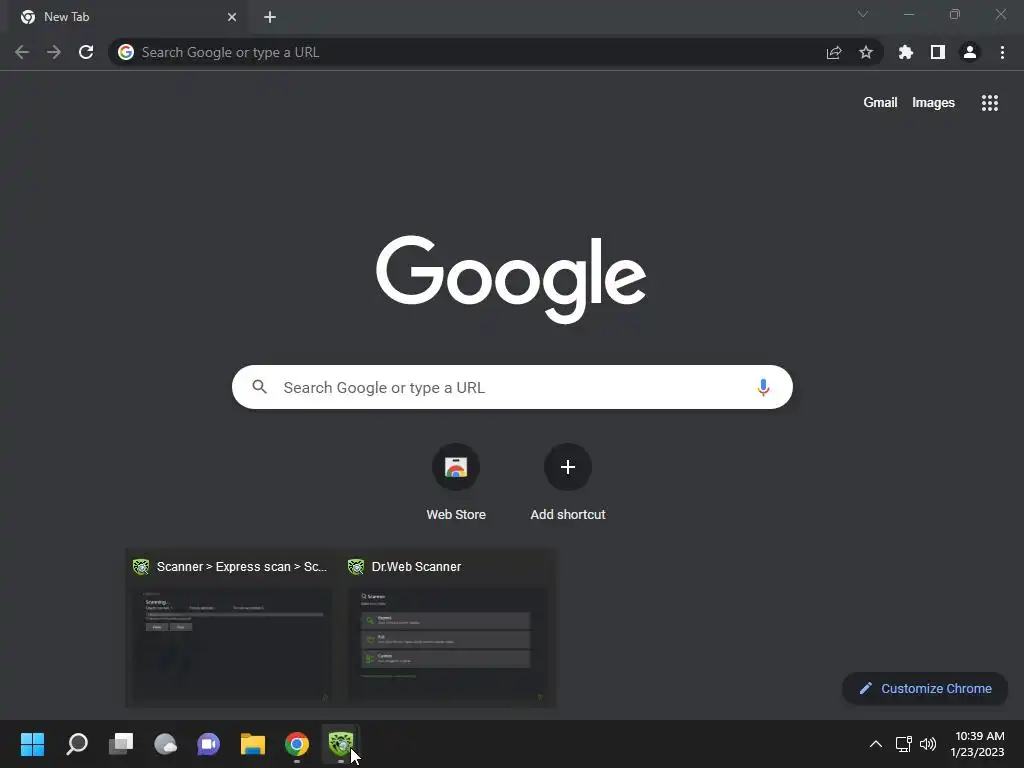Screen dimensions: 1024x768
Task: Show hidden system tray icons
Action: pos(876,744)
